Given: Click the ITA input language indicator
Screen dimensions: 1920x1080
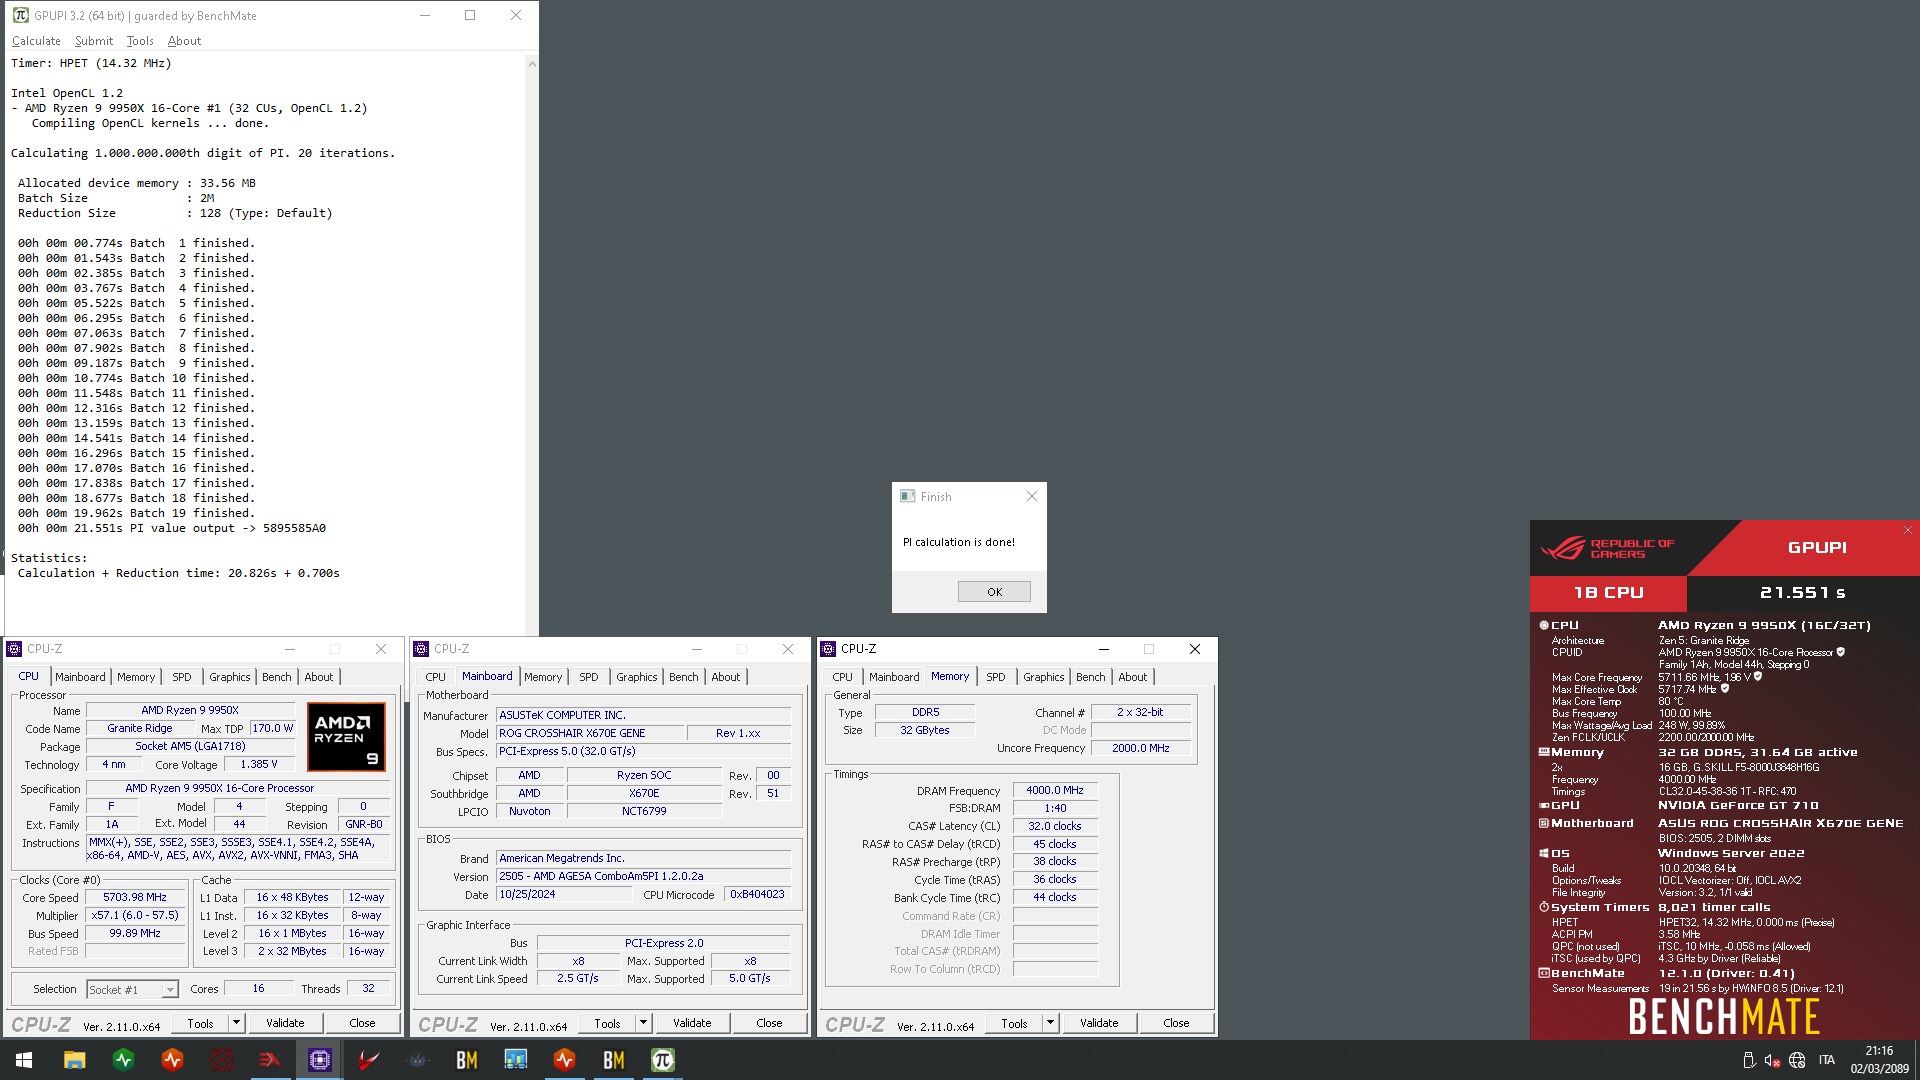Looking at the screenshot, I should tap(1827, 1060).
